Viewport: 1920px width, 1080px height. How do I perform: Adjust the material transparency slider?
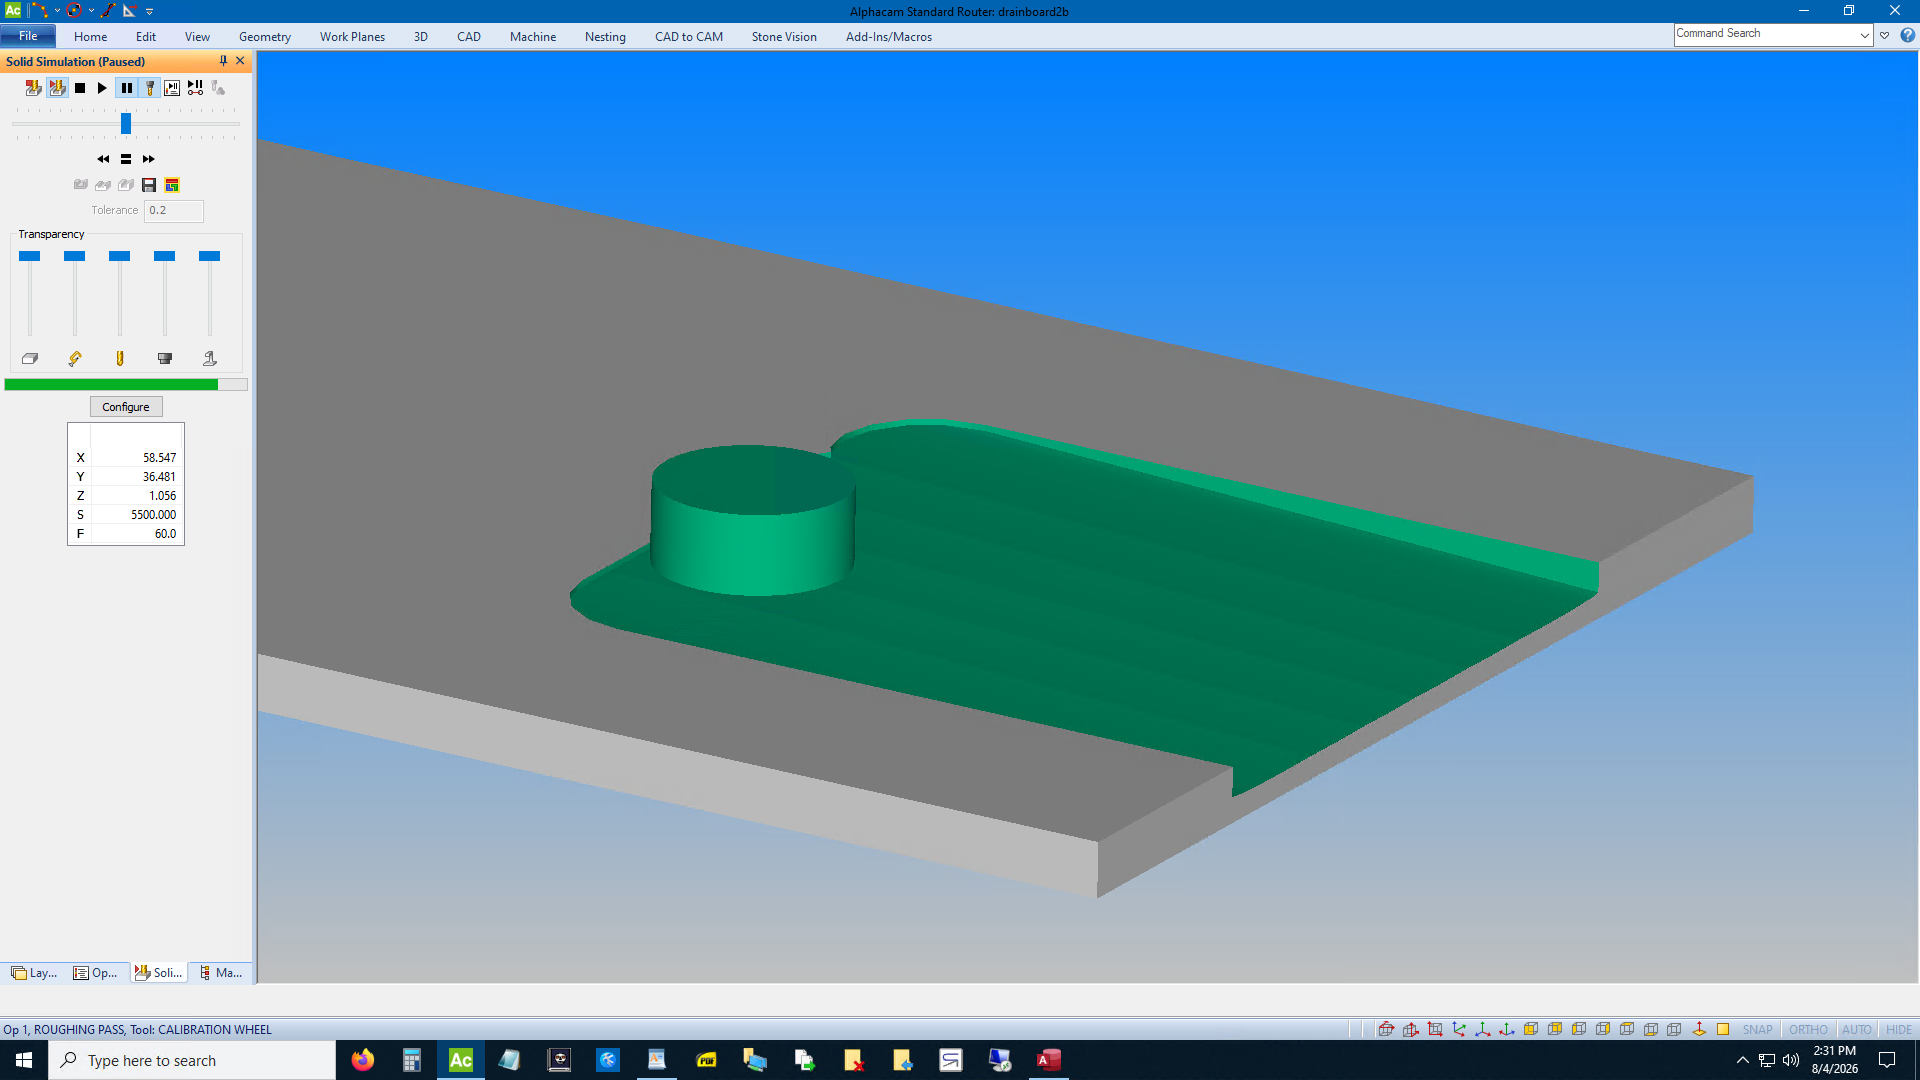(x=30, y=257)
